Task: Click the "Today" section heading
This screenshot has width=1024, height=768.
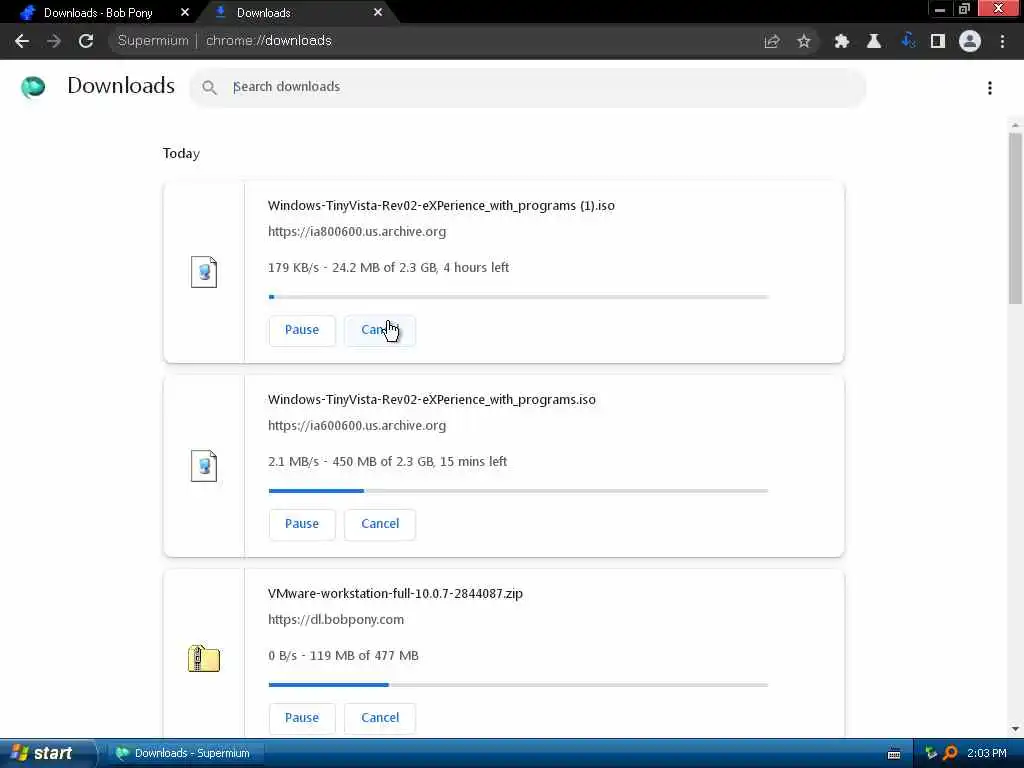Action: click(181, 153)
